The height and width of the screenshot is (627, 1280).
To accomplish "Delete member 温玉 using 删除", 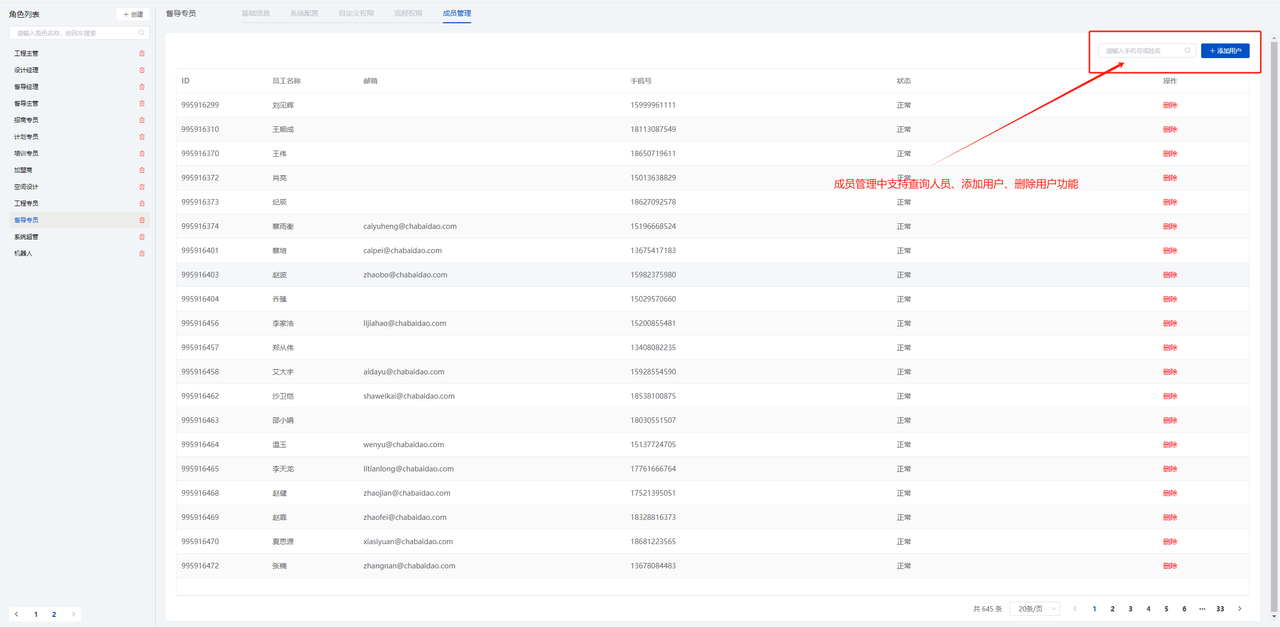I will [x=1170, y=445].
